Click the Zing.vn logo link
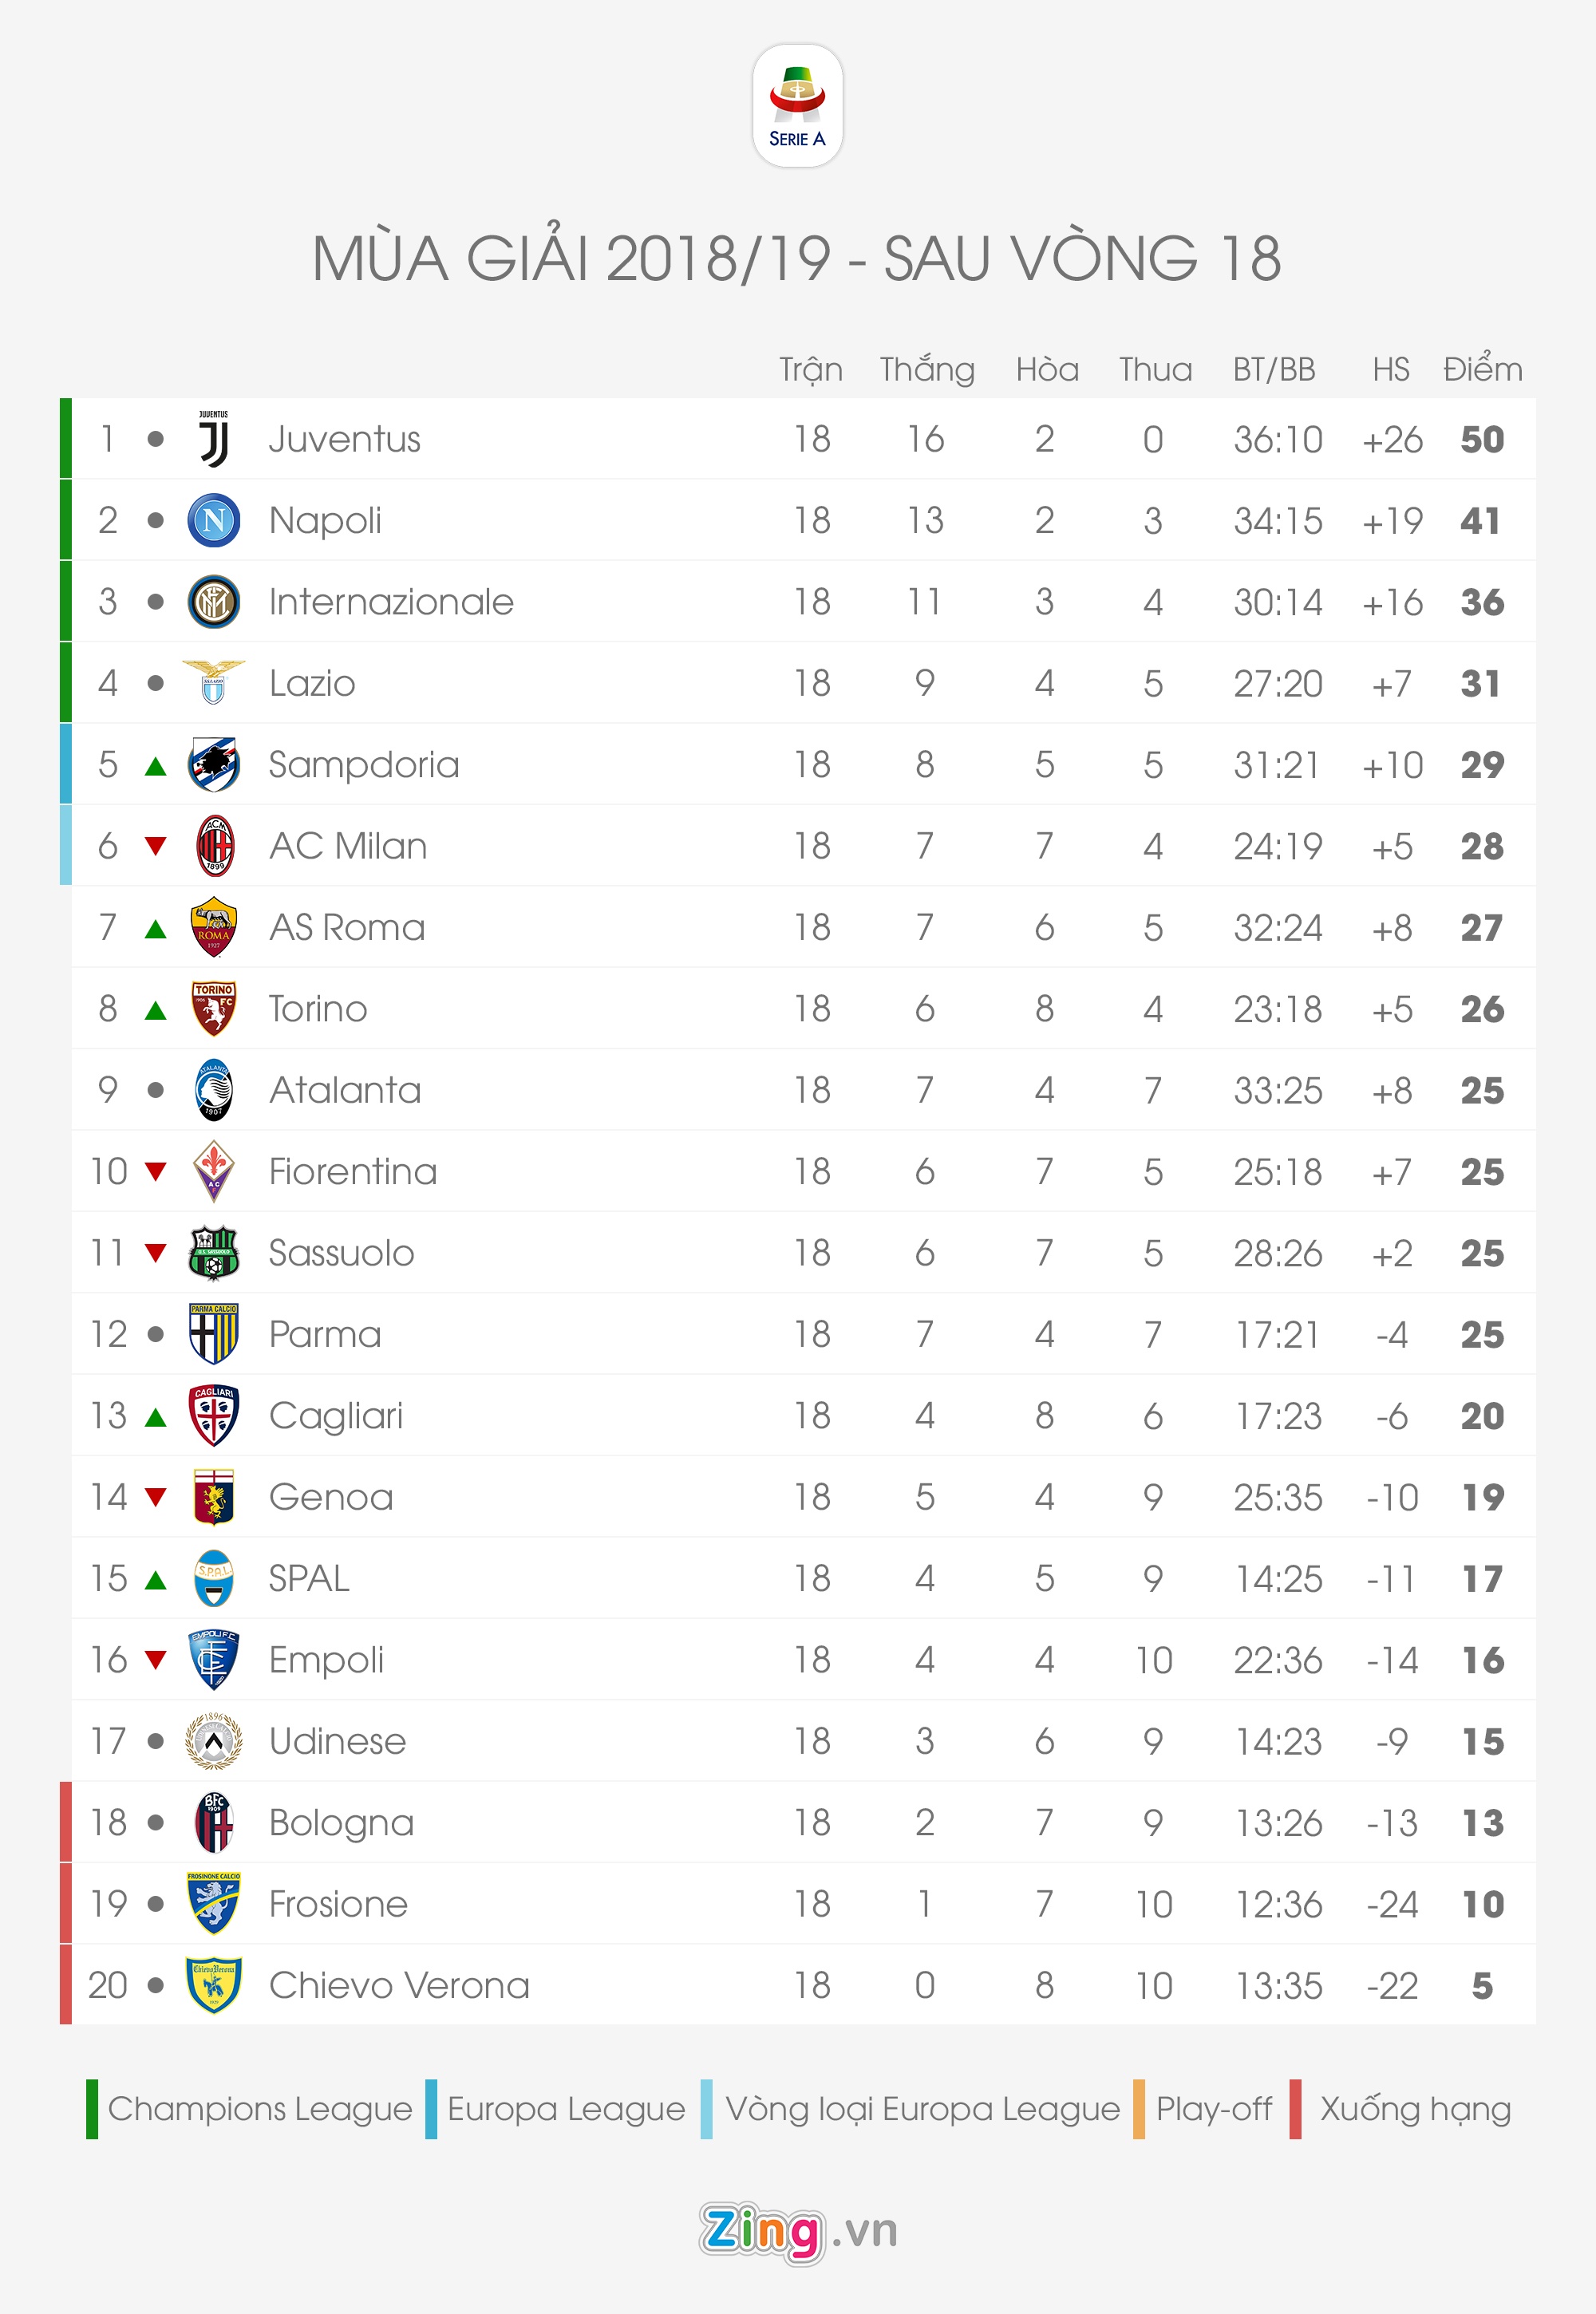This screenshot has height=2314, width=1596. pyautogui.click(x=797, y=2231)
